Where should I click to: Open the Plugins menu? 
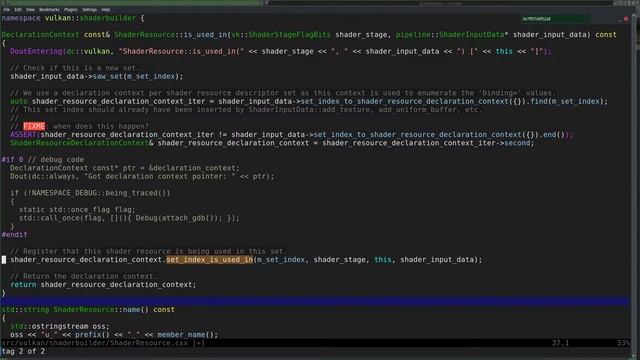point(71,9)
